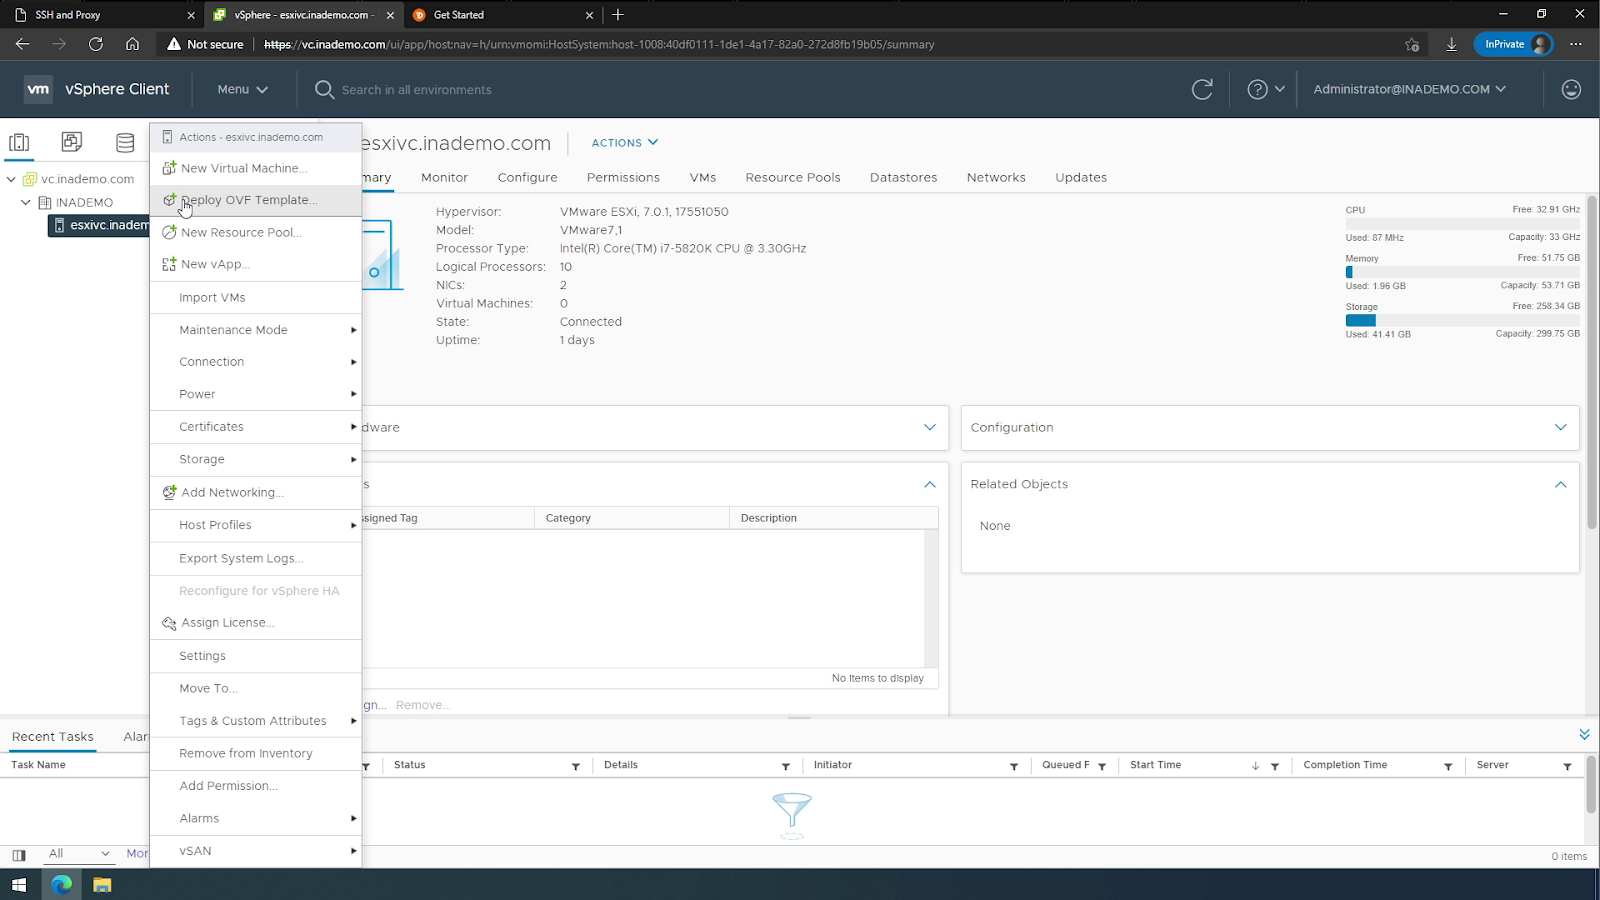Viewport: 1600px width, 900px height.
Task: Open the Menu dropdown
Action: (x=243, y=89)
